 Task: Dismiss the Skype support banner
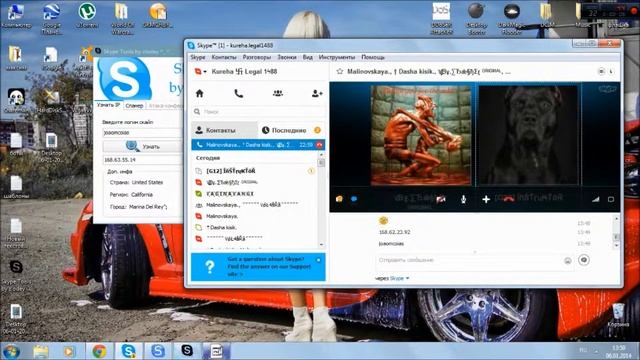319,260
